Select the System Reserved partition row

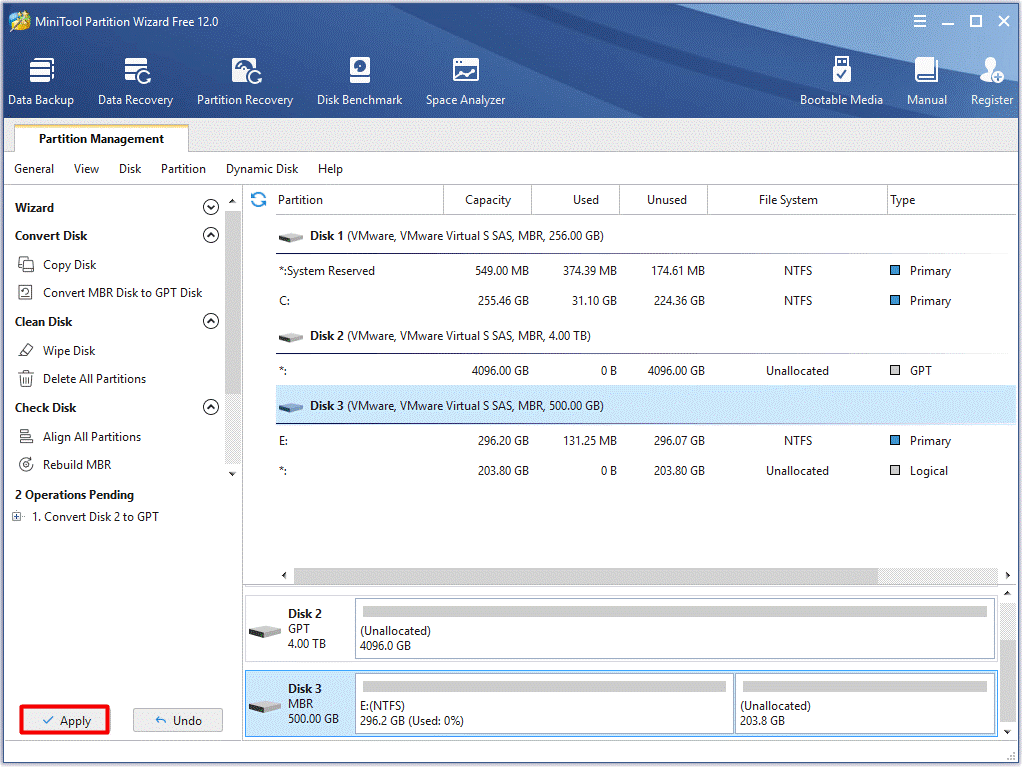pos(646,270)
